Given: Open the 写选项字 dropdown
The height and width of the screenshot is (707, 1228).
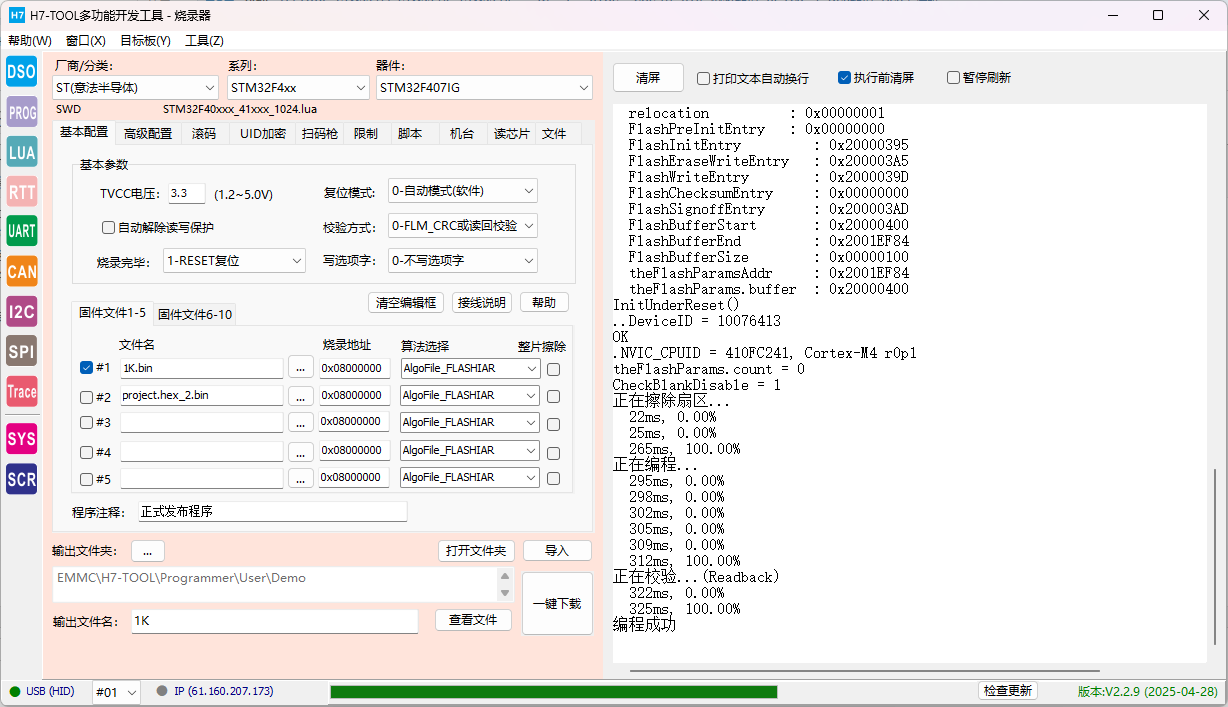Looking at the screenshot, I should point(463,261).
